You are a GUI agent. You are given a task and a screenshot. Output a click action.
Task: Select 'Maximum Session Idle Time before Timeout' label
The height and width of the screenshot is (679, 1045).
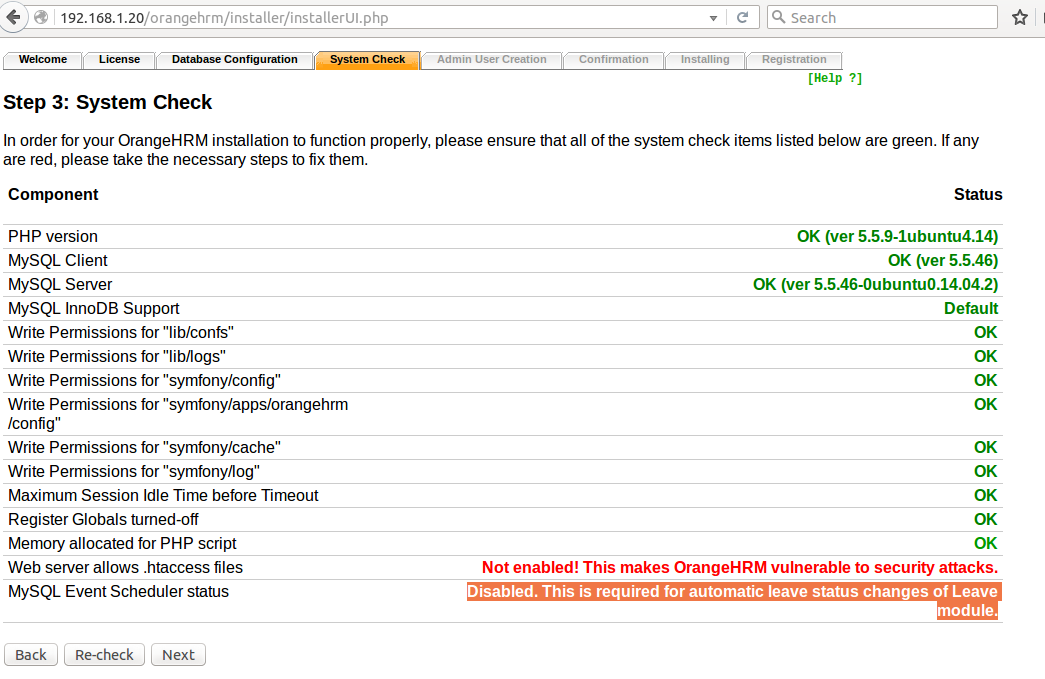163,495
